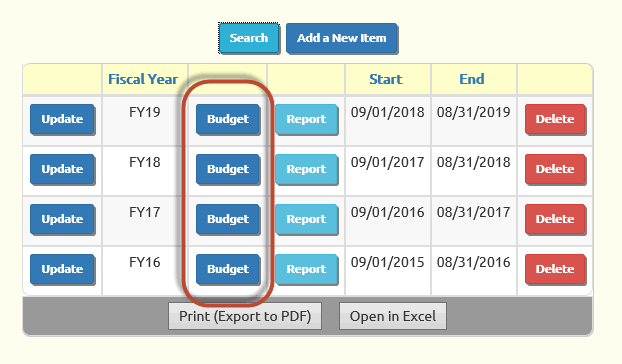
Task: Delete the FY18 entry
Action: (x=555, y=169)
